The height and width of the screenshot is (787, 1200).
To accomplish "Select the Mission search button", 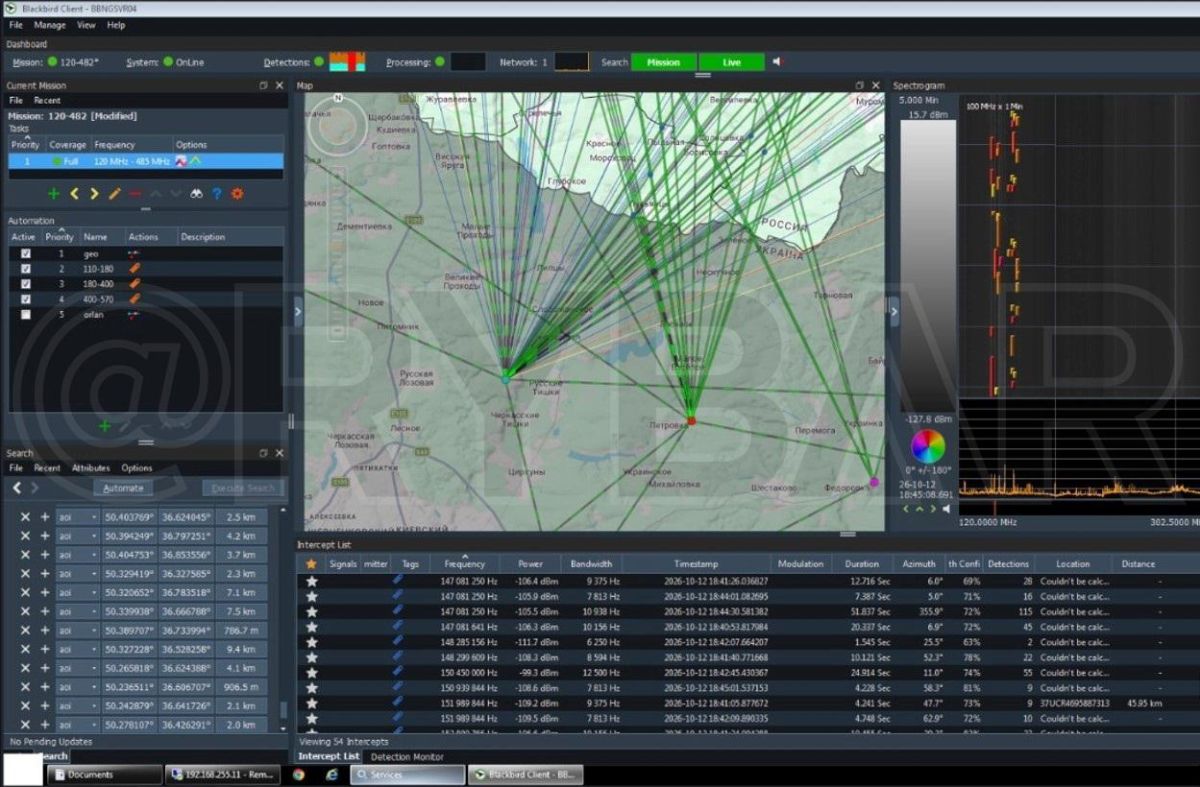I will pyautogui.click(x=664, y=62).
